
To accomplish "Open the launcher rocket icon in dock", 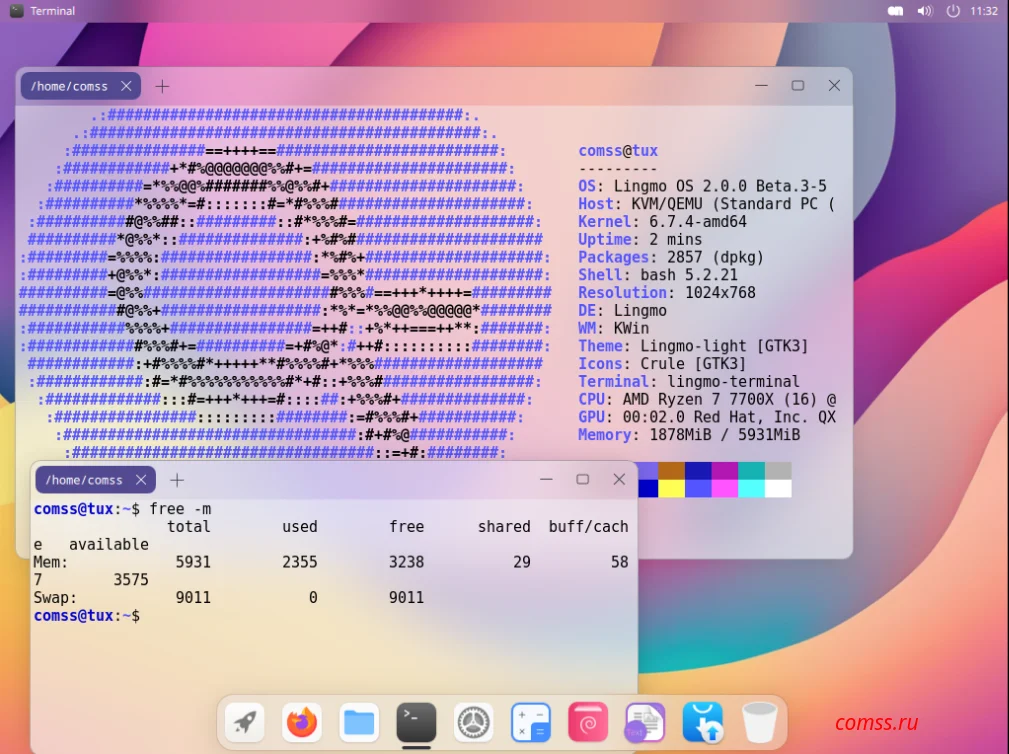I will tap(245, 722).
